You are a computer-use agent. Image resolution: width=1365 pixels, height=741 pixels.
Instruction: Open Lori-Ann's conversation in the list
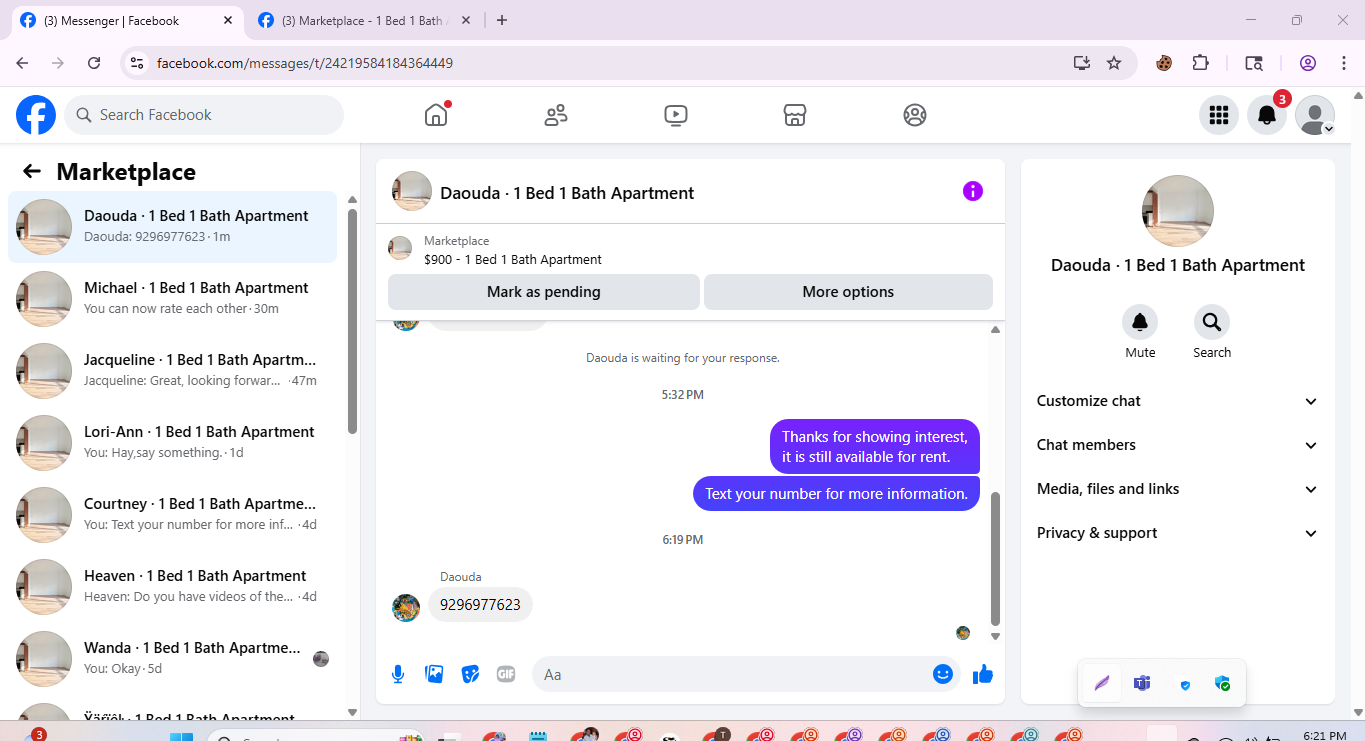point(172,443)
